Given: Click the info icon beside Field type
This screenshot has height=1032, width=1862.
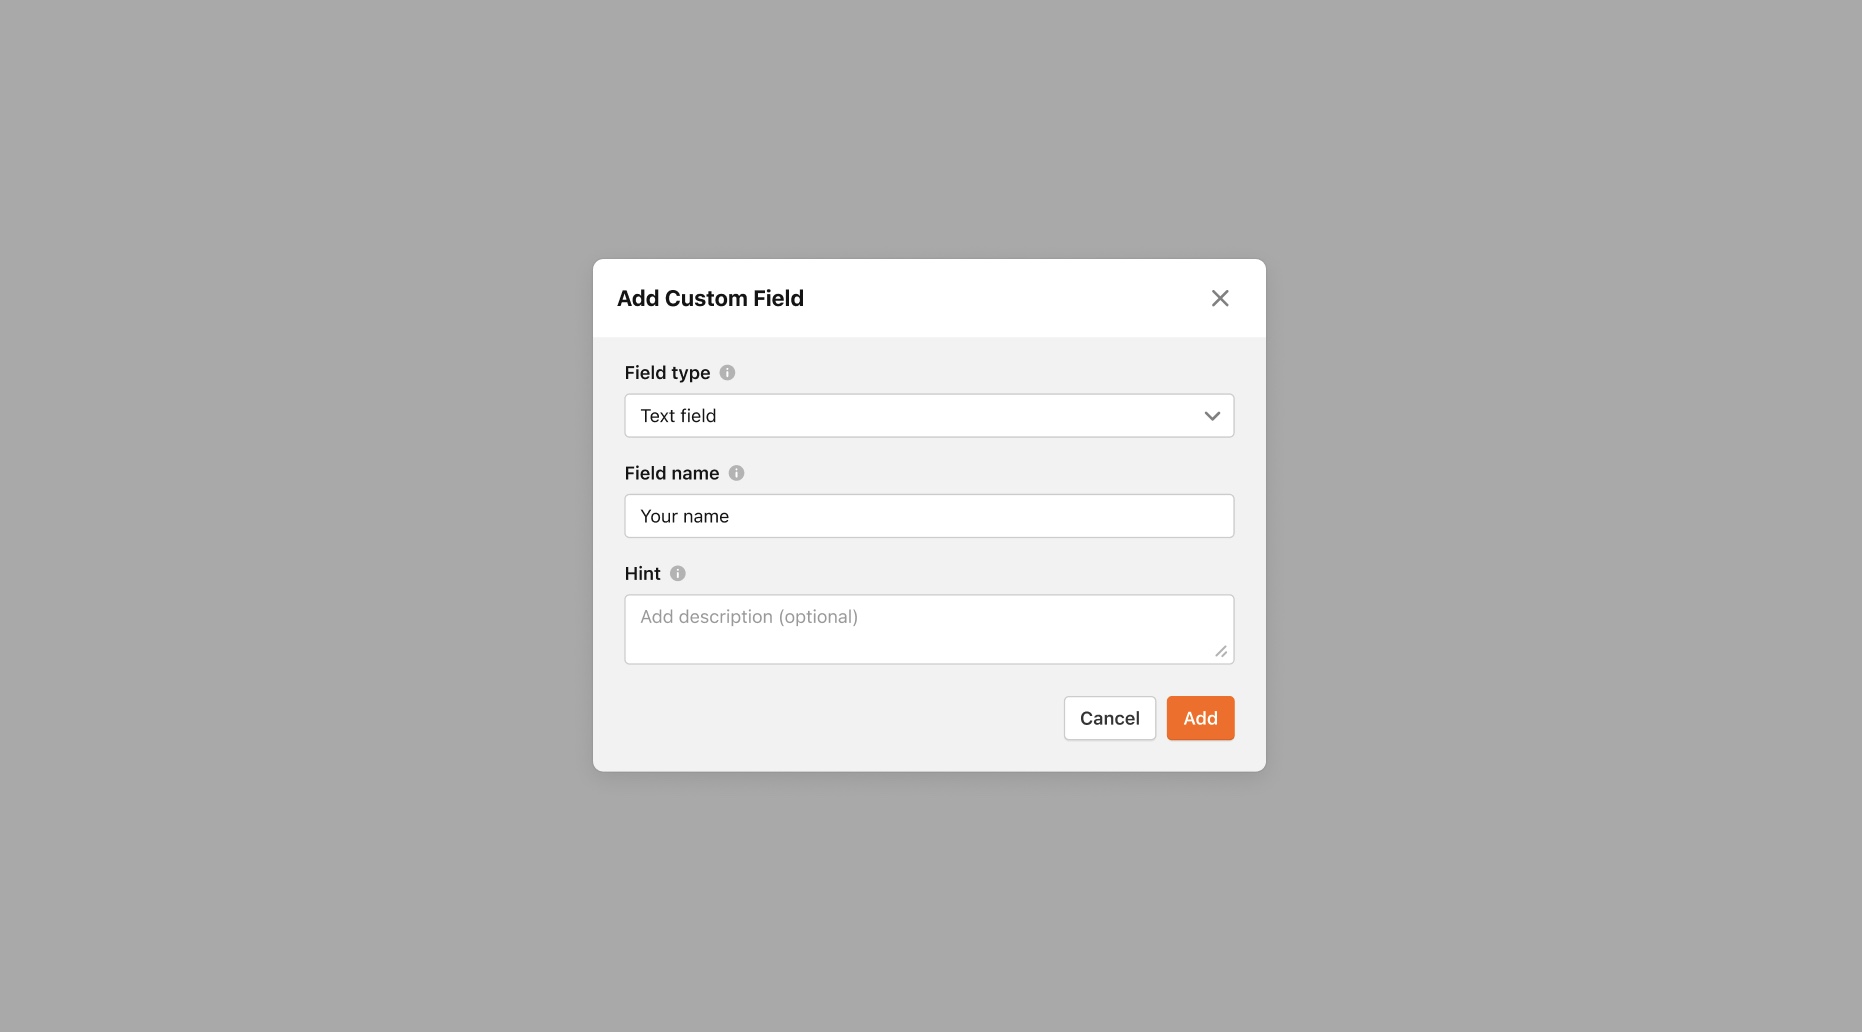Looking at the screenshot, I should [727, 373].
